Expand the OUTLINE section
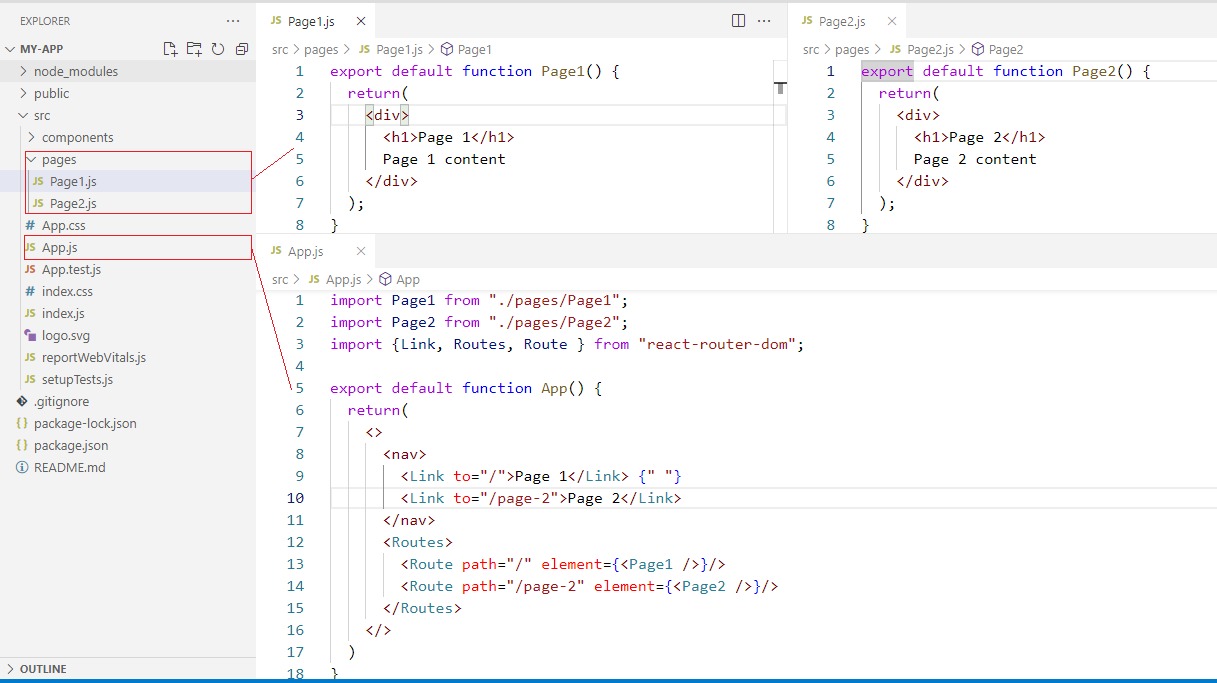 42,669
